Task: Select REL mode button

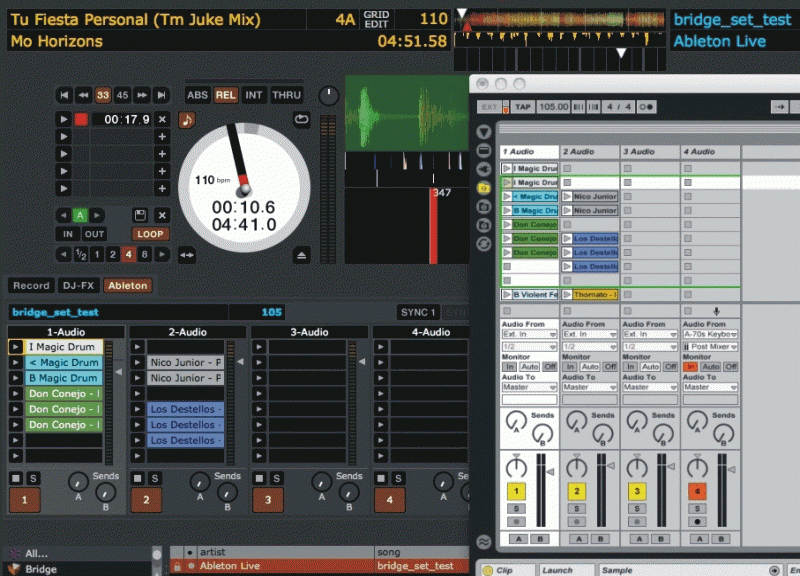Action: point(226,95)
